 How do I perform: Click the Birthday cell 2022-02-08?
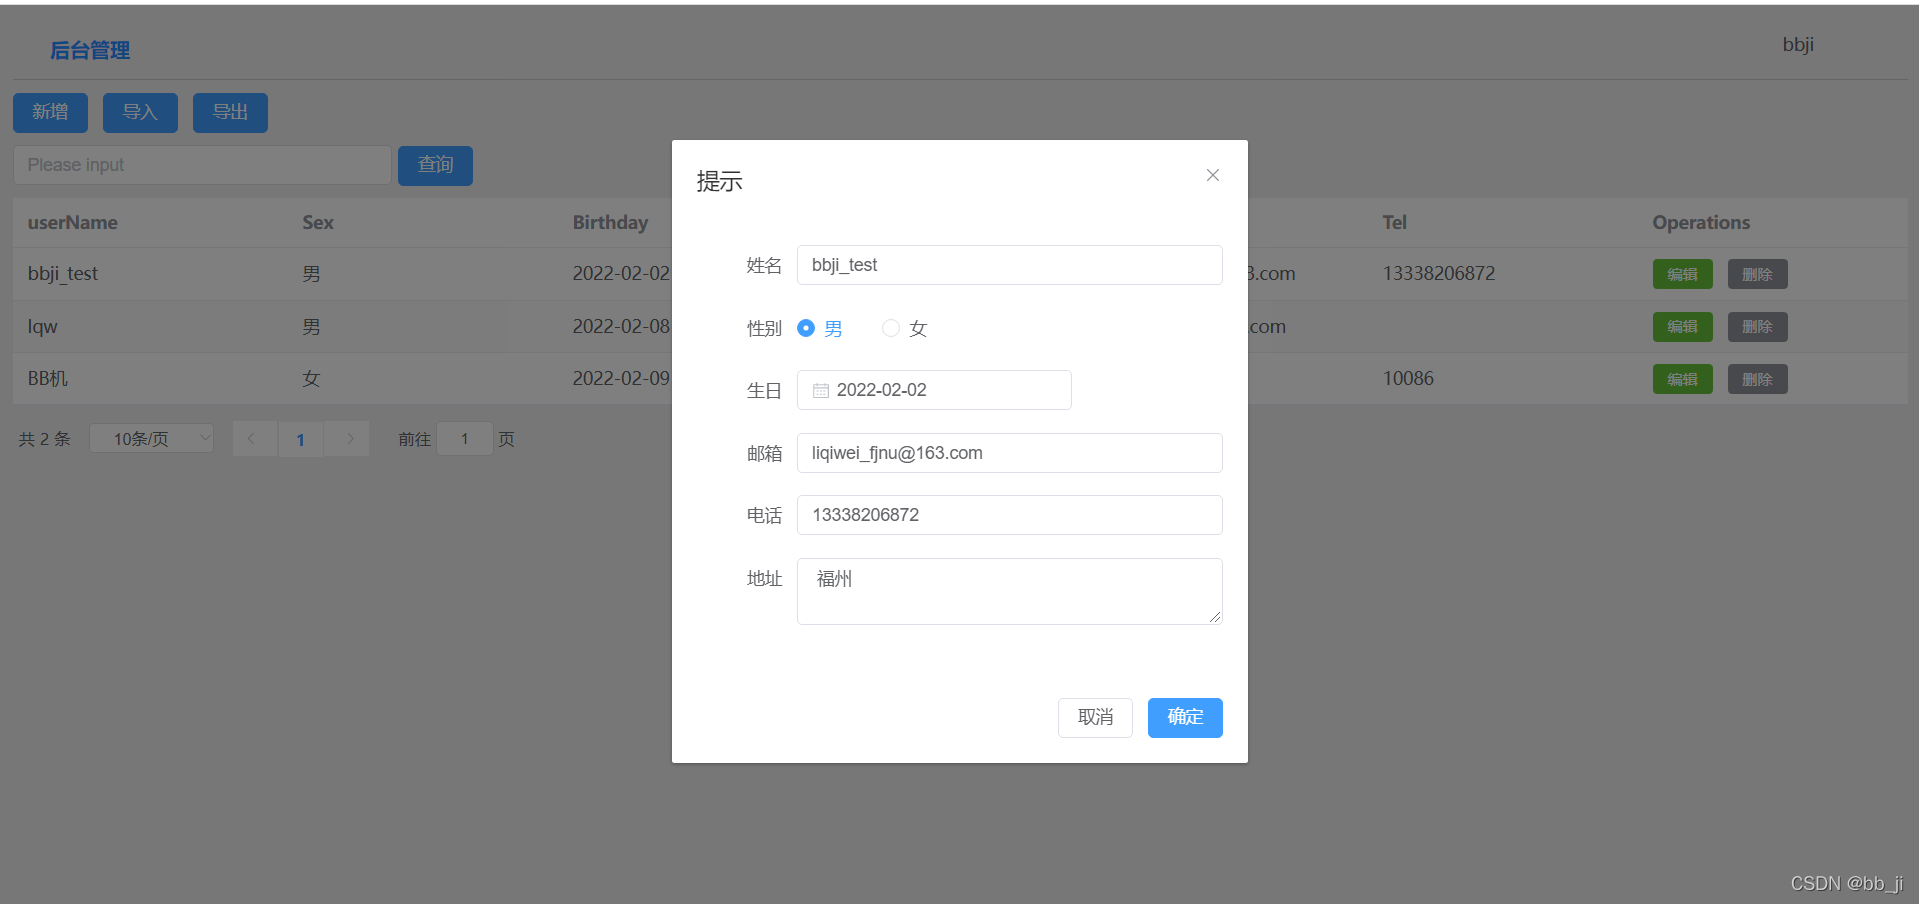(622, 326)
